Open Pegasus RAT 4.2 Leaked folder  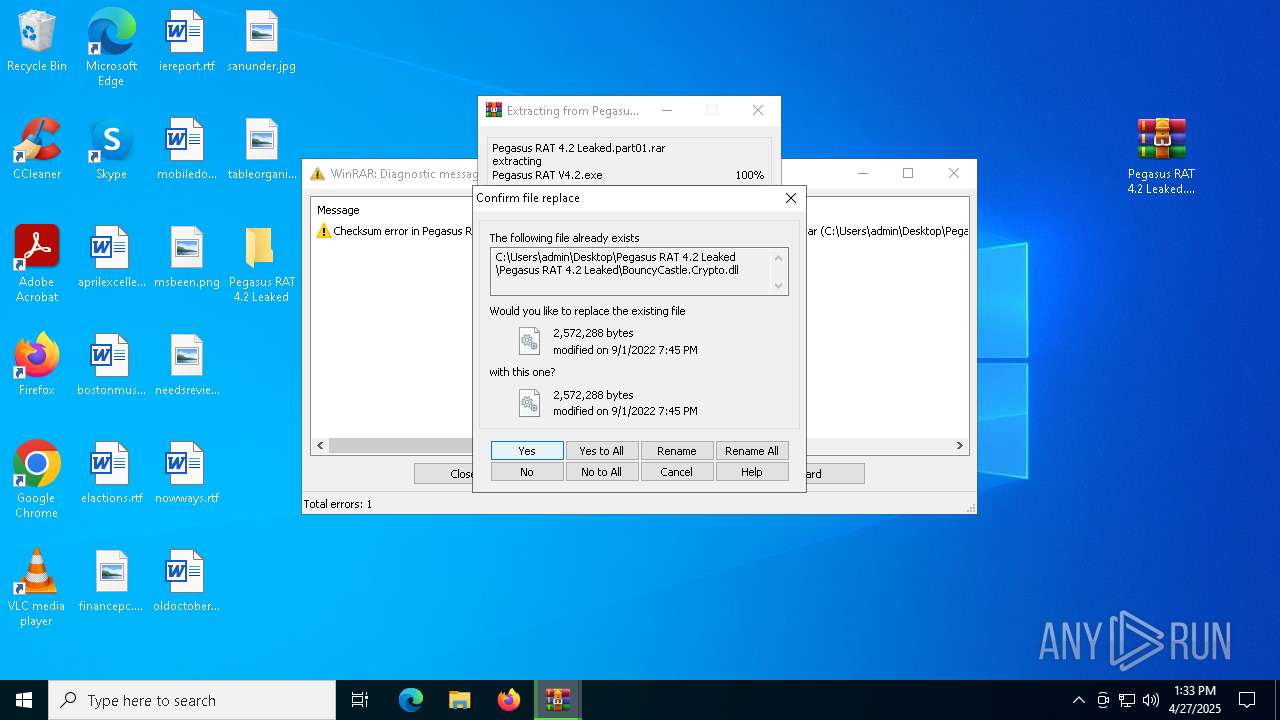pos(261,264)
